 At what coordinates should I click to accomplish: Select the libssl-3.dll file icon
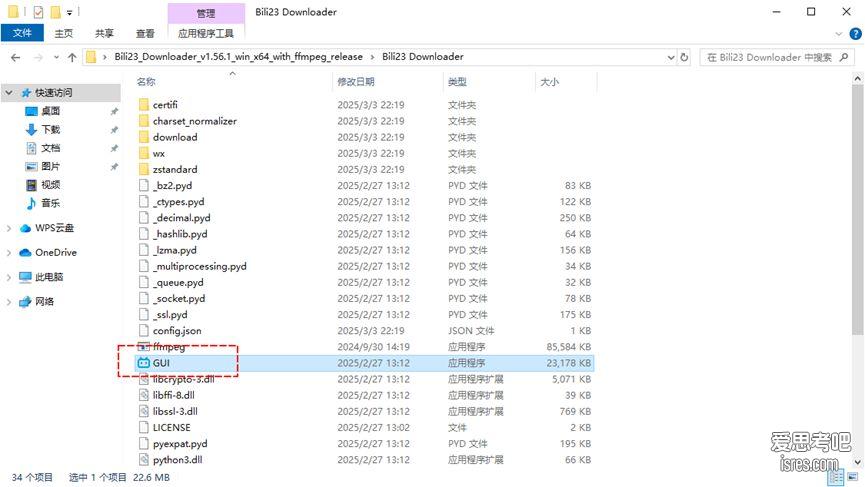144,411
